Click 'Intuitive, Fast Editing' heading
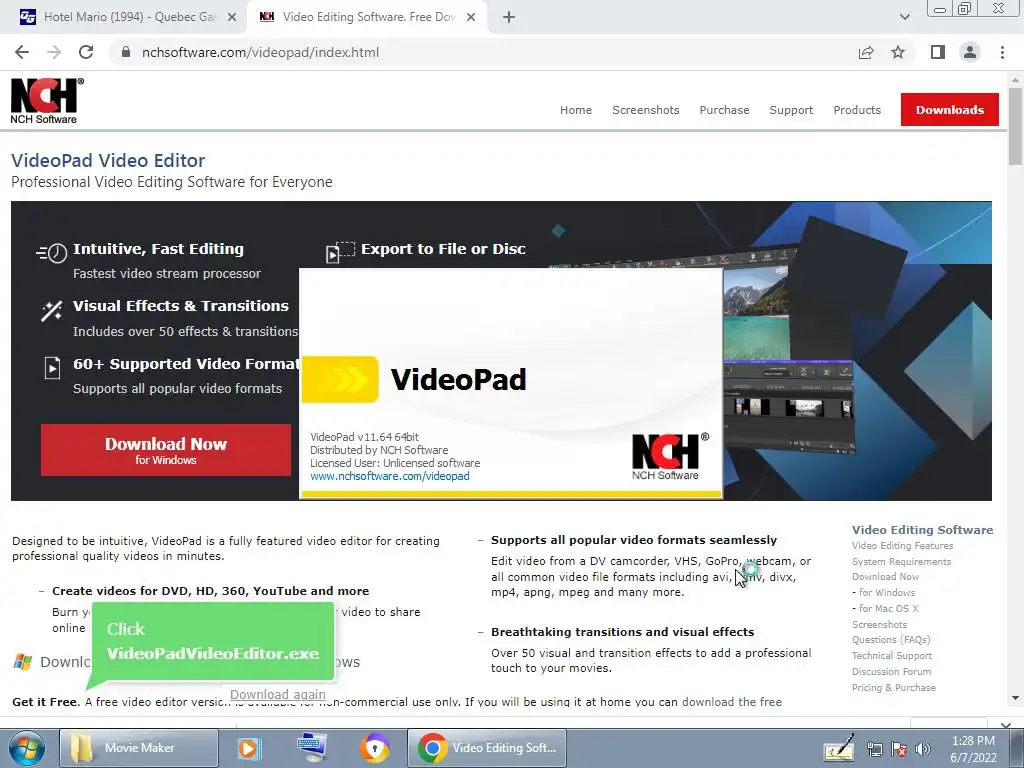Image resolution: width=1024 pixels, height=768 pixels. 158,249
